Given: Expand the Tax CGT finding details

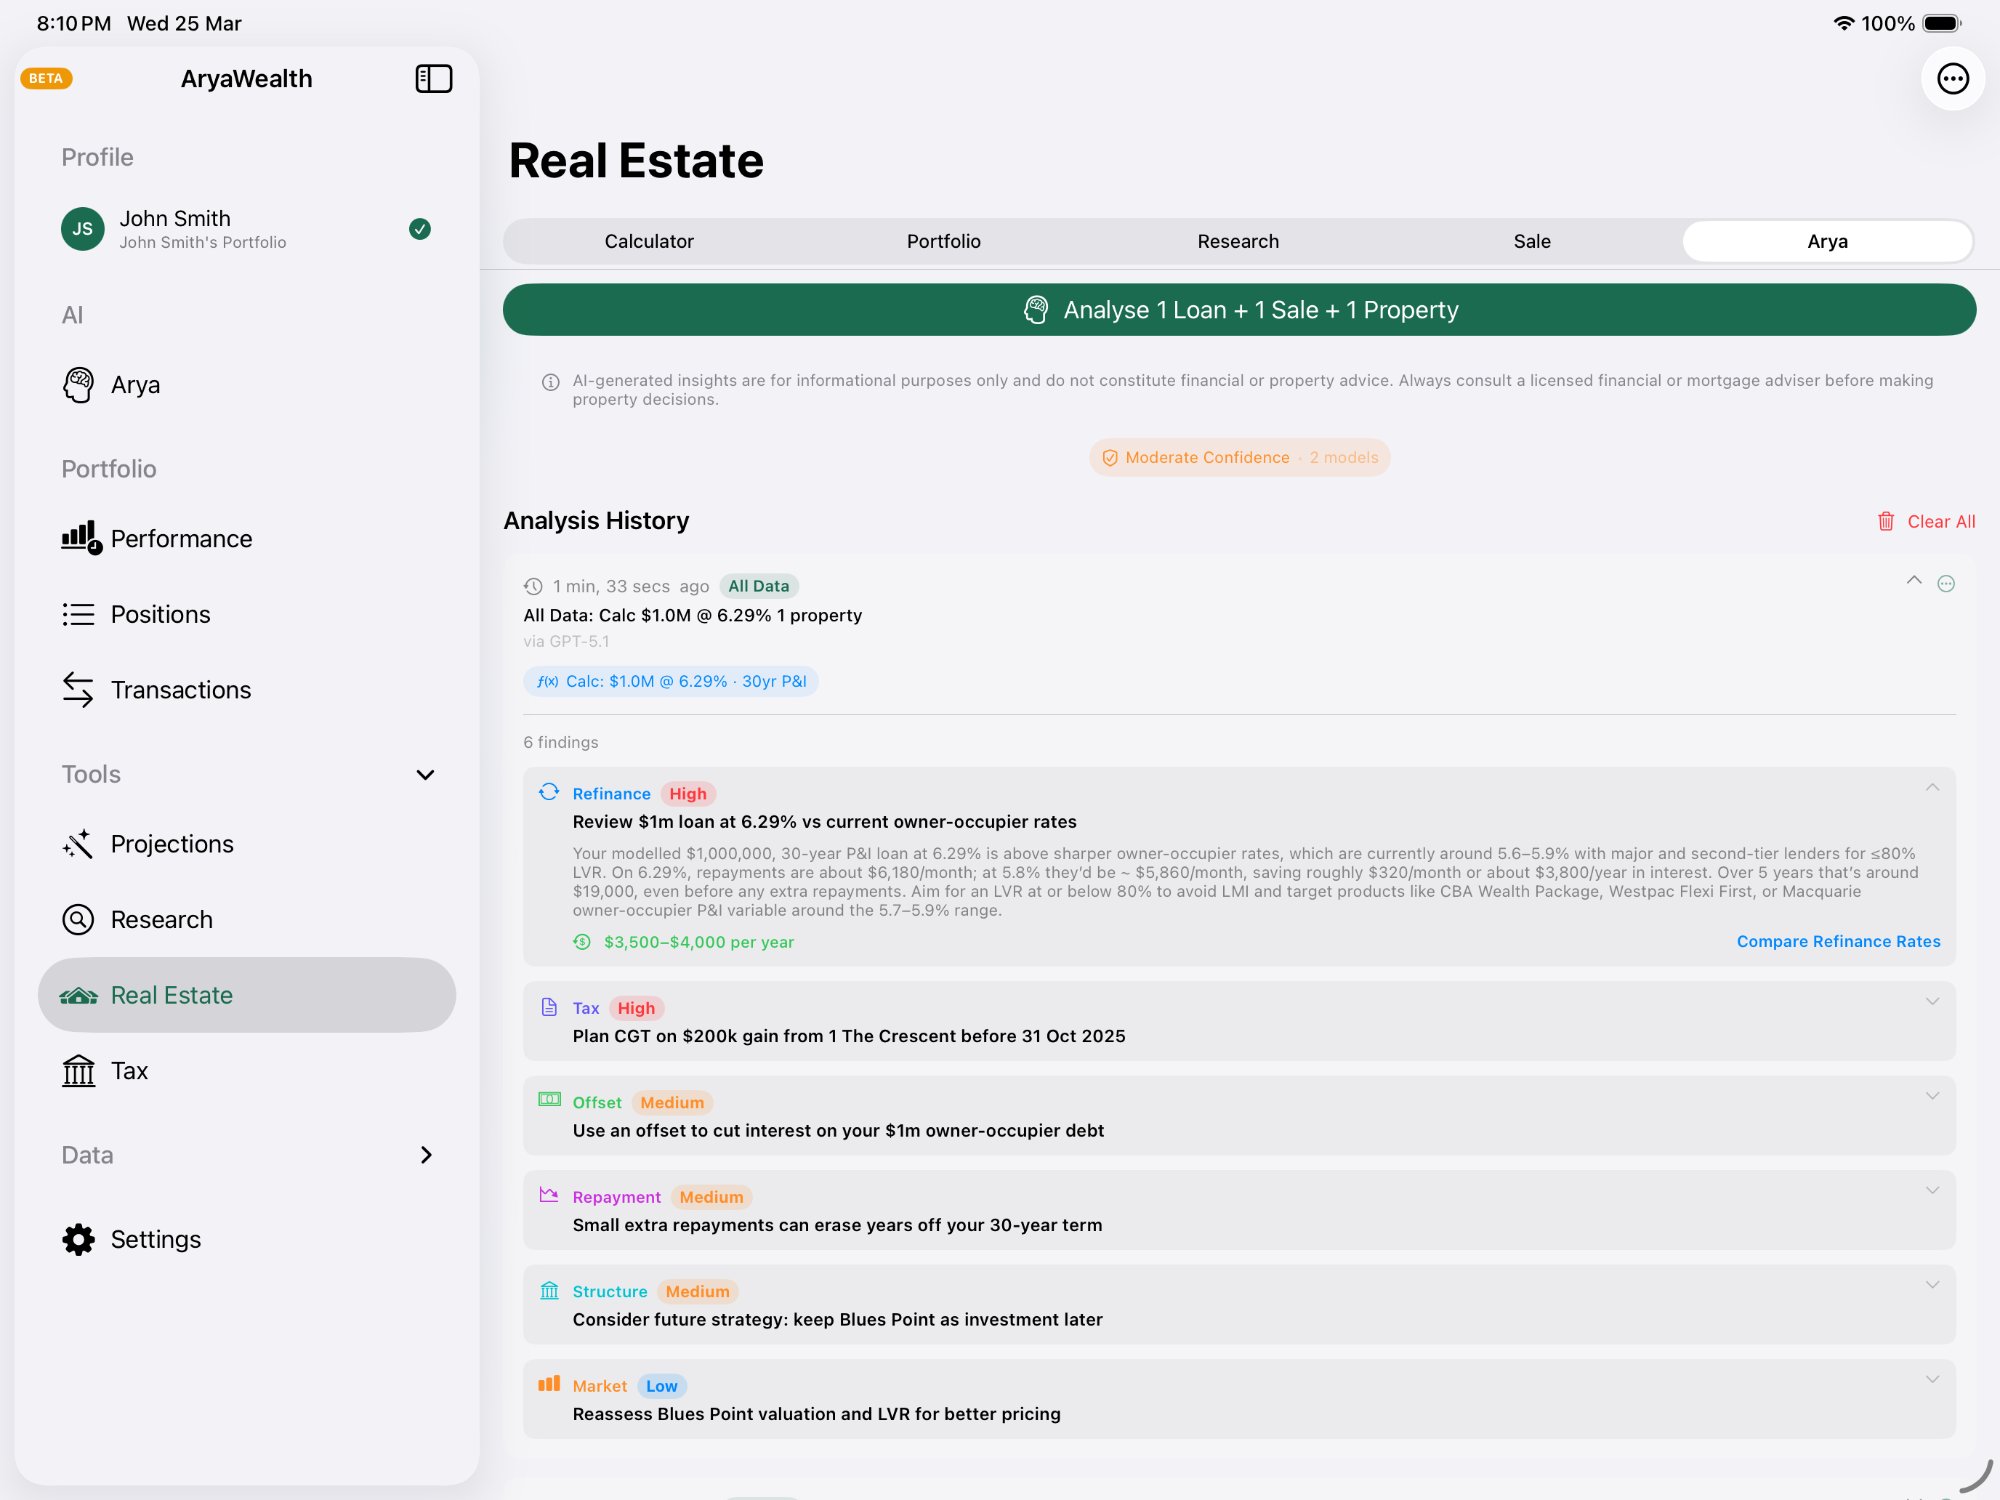Looking at the screenshot, I should (x=1932, y=1000).
